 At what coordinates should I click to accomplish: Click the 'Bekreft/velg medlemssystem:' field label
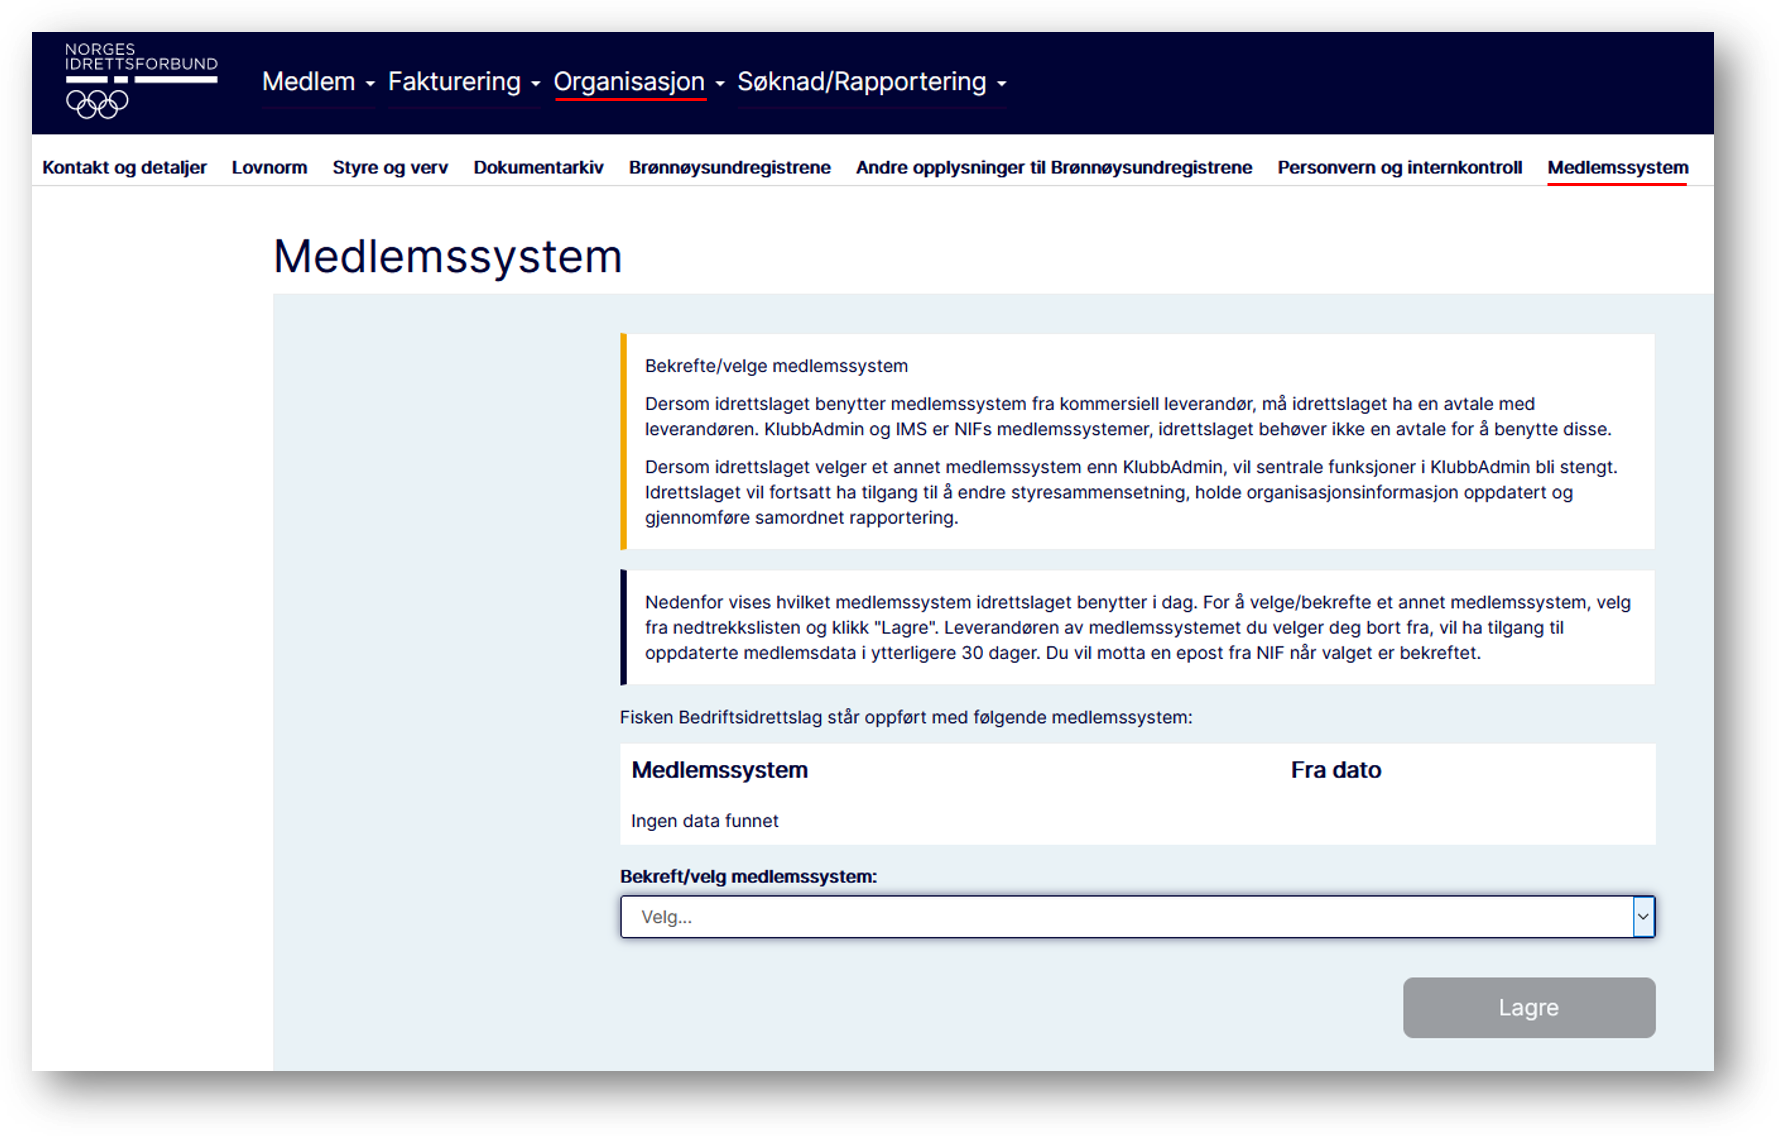[748, 876]
